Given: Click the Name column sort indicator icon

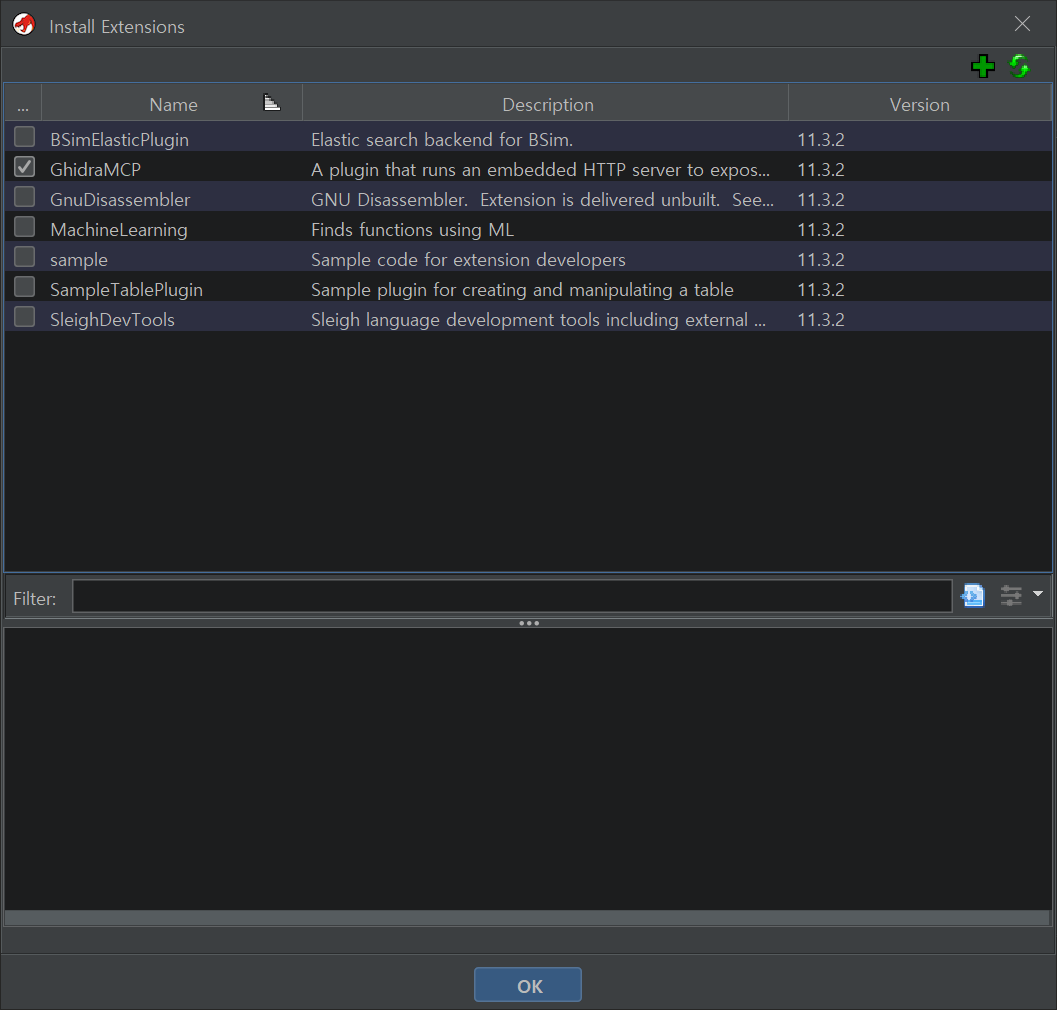Looking at the screenshot, I should 271,102.
